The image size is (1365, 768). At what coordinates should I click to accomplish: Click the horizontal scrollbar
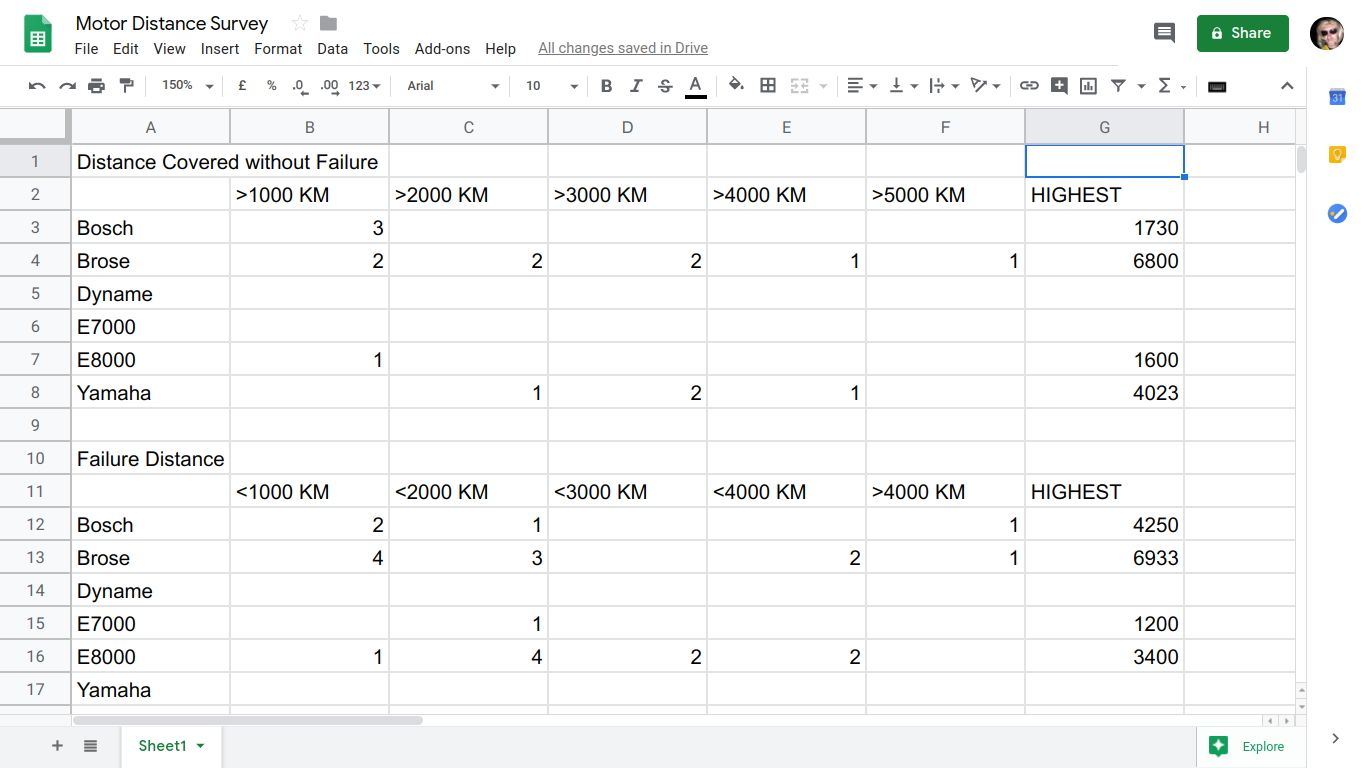pos(248,720)
